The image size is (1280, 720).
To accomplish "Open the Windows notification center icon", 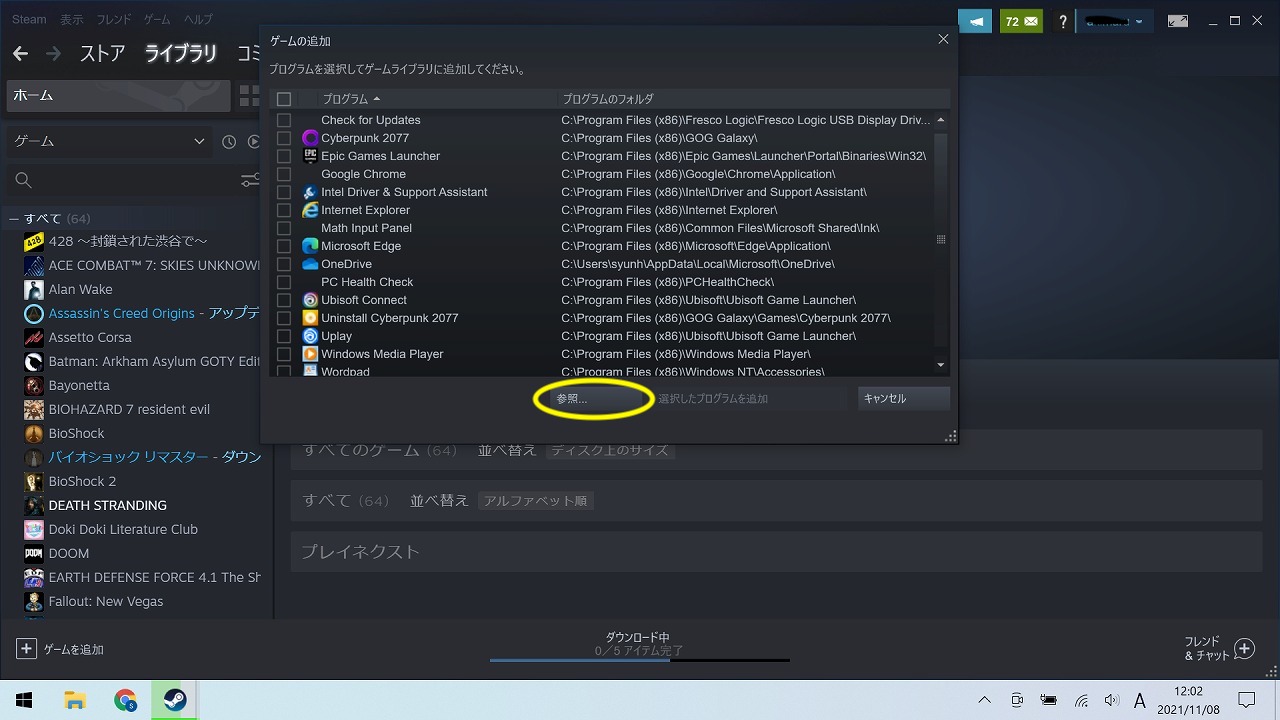I will [x=1246, y=700].
